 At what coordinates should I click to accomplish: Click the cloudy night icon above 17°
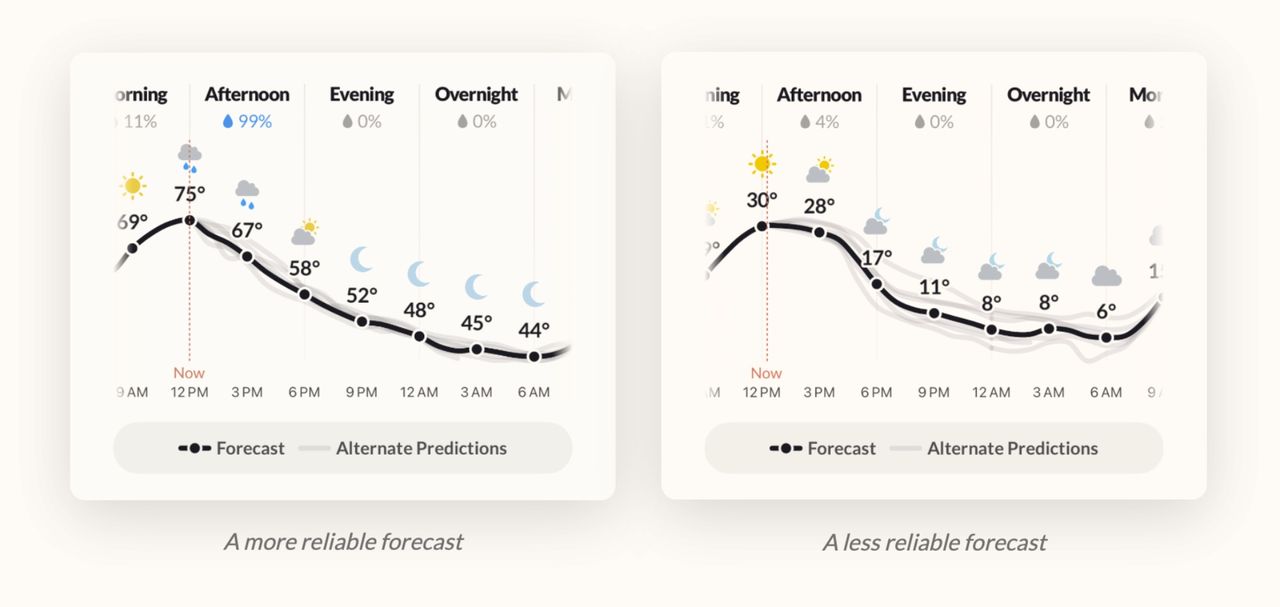click(877, 221)
